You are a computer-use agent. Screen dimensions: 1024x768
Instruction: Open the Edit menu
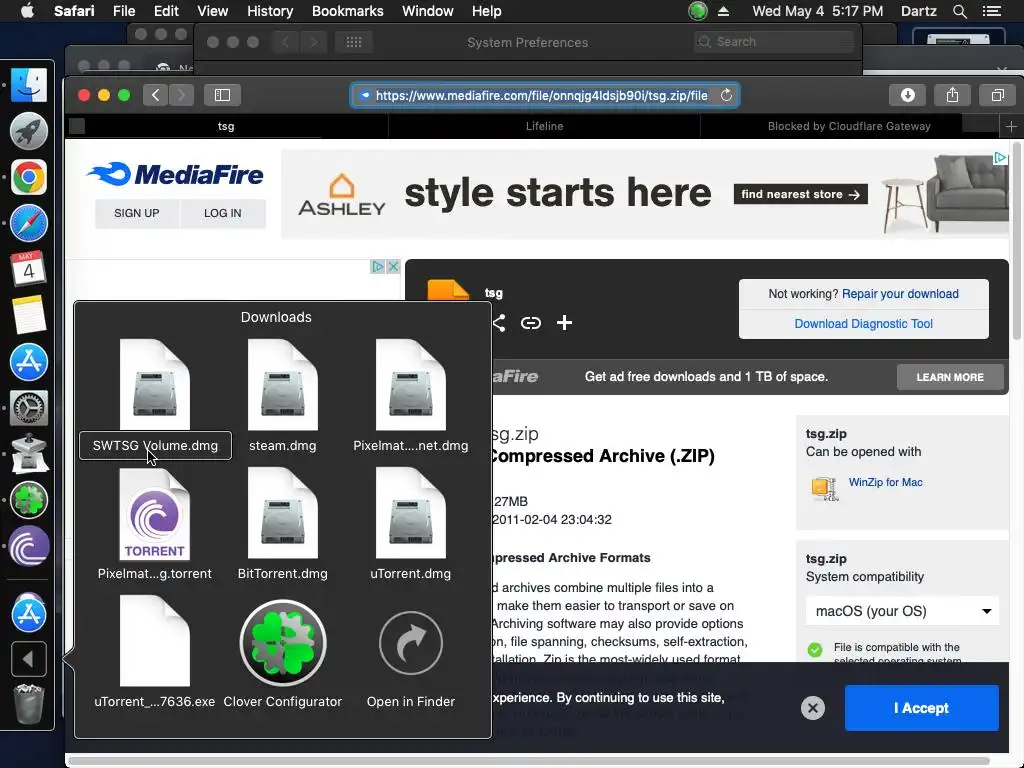(166, 11)
